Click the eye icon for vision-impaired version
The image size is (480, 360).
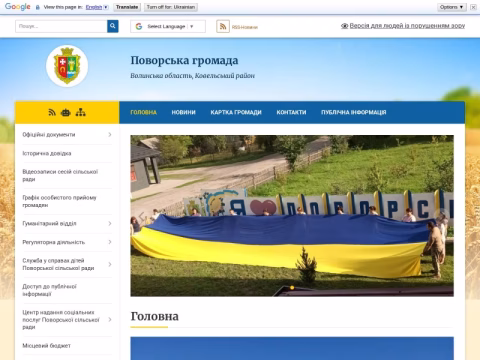[x=344, y=26]
